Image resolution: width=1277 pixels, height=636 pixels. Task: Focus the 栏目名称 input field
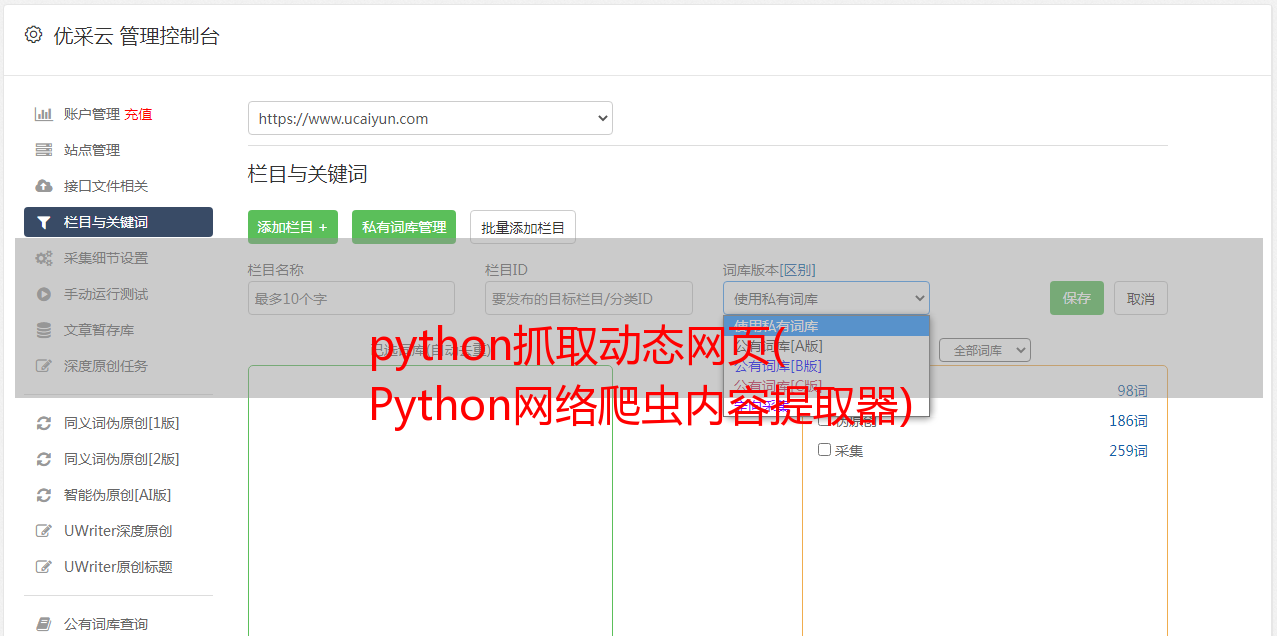coord(351,298)
